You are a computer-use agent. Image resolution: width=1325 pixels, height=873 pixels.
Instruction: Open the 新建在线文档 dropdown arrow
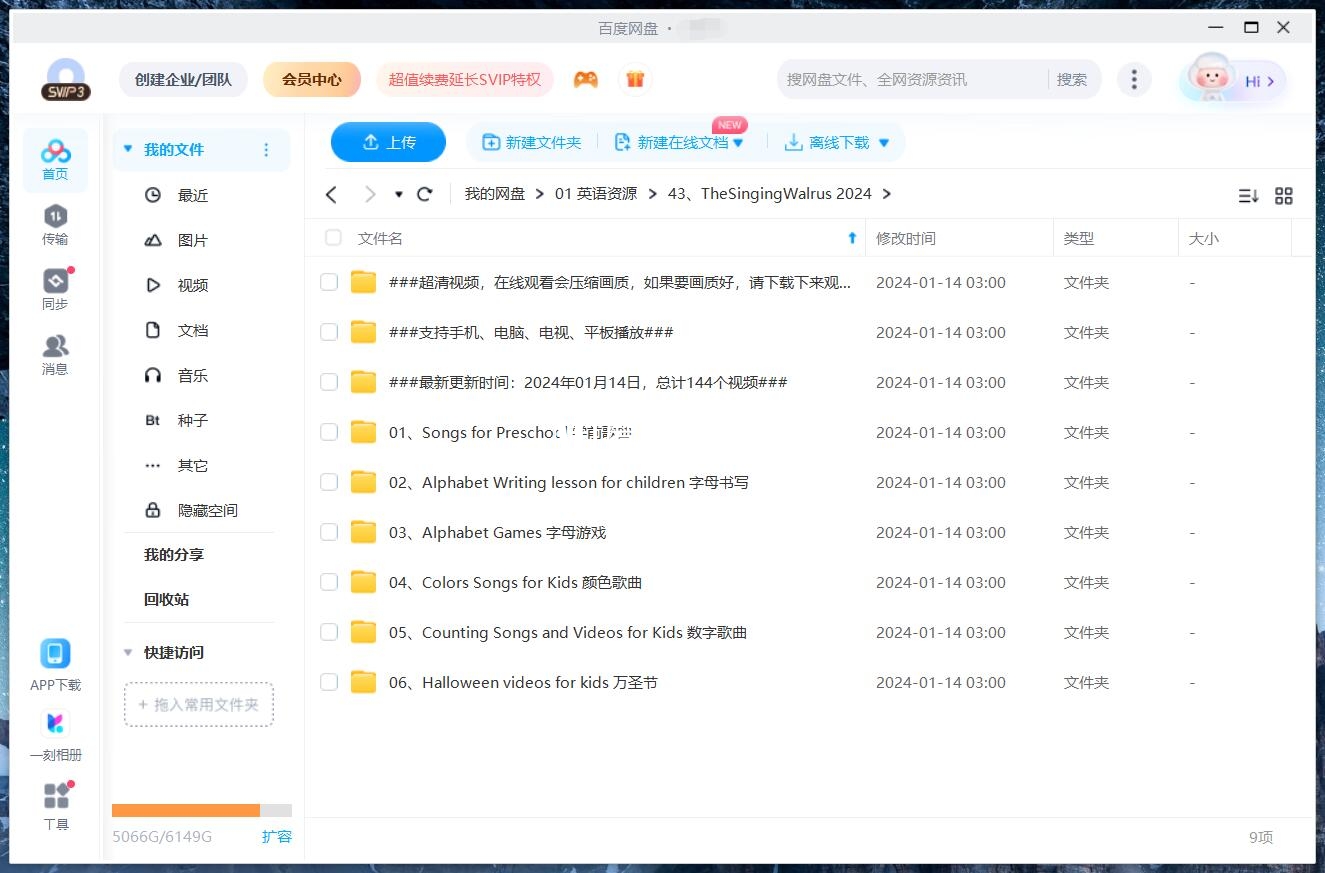pos(739,142)
